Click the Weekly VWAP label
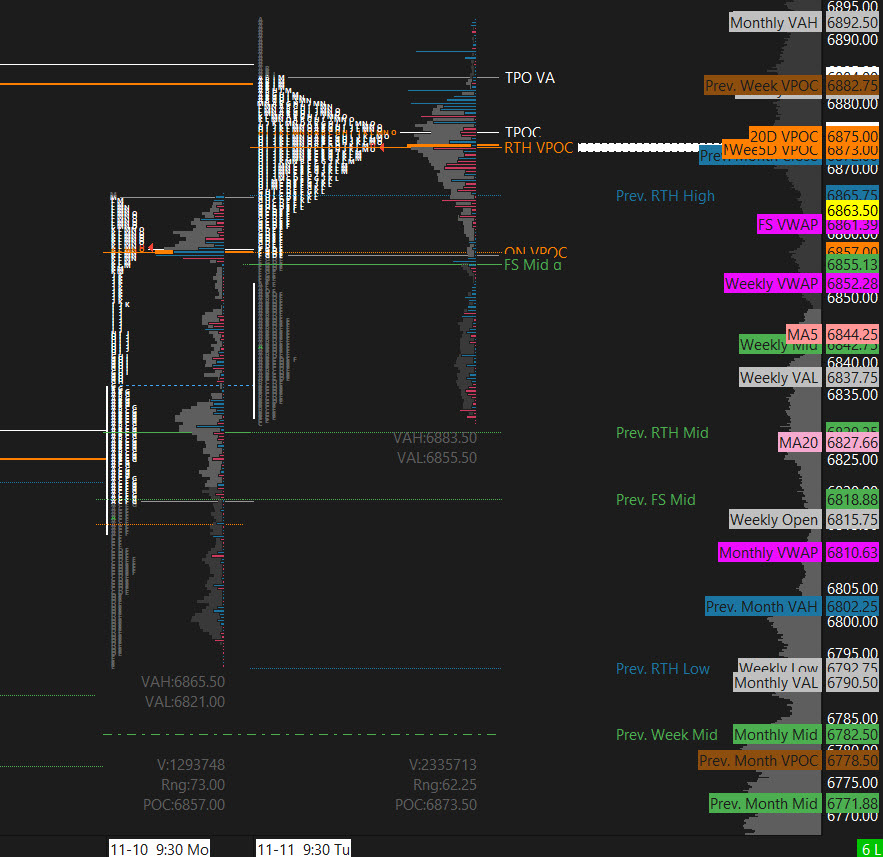This screenshot has width=883, height=857. point(772,284)
